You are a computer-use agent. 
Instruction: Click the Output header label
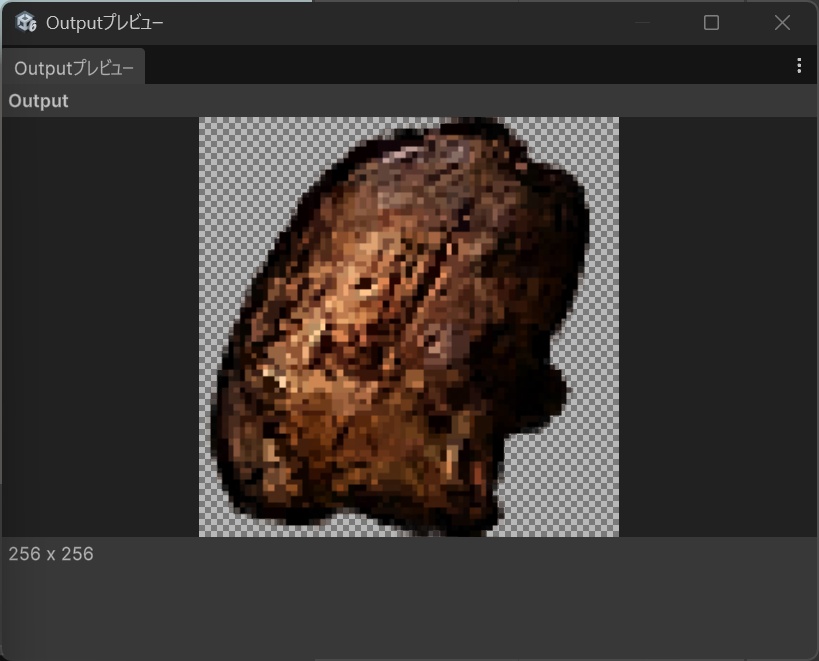coord(38,101)
